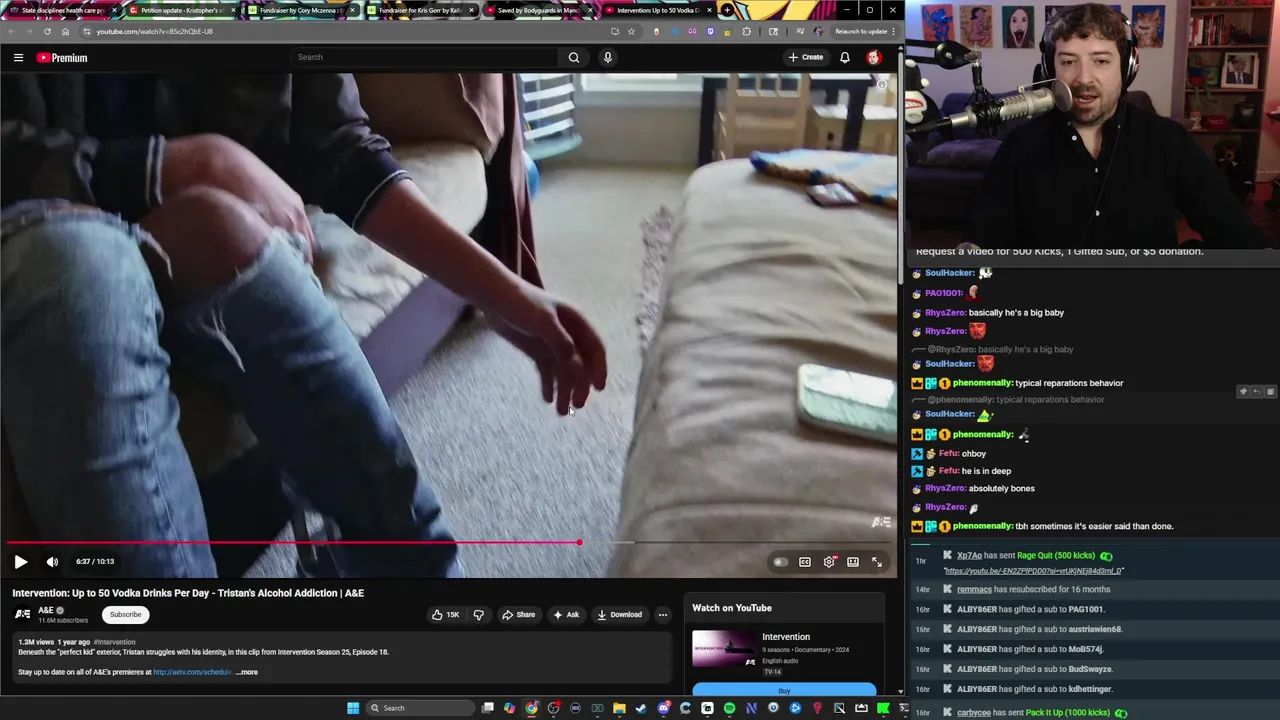Share the Intervention video
Viewport: 1280px width, 720px height.
coord(518,615)
